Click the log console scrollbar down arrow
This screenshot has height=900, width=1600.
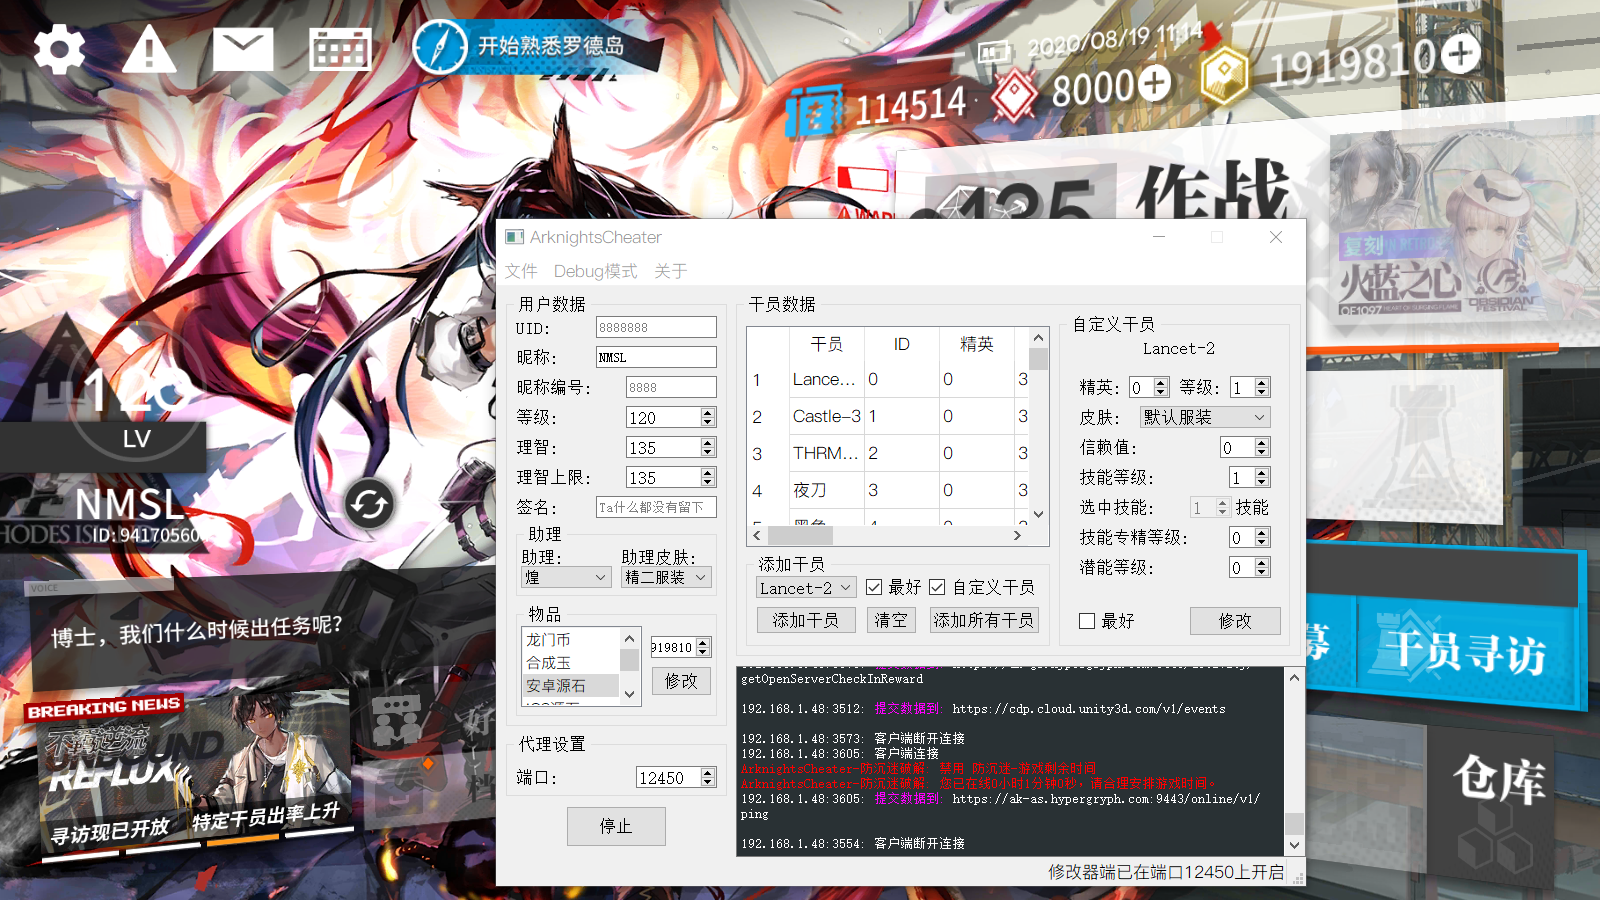point(1294,845)
